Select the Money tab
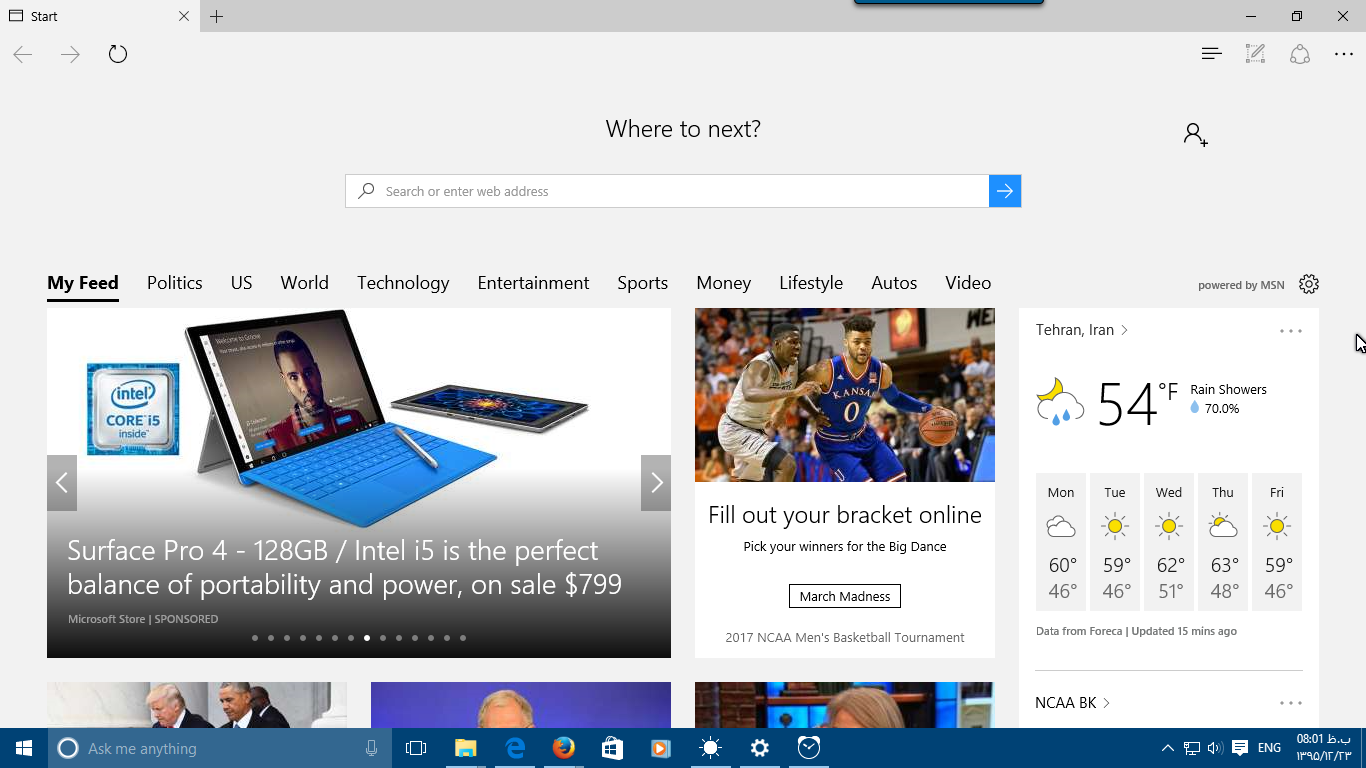1366x768 pixels. point(724,283)
